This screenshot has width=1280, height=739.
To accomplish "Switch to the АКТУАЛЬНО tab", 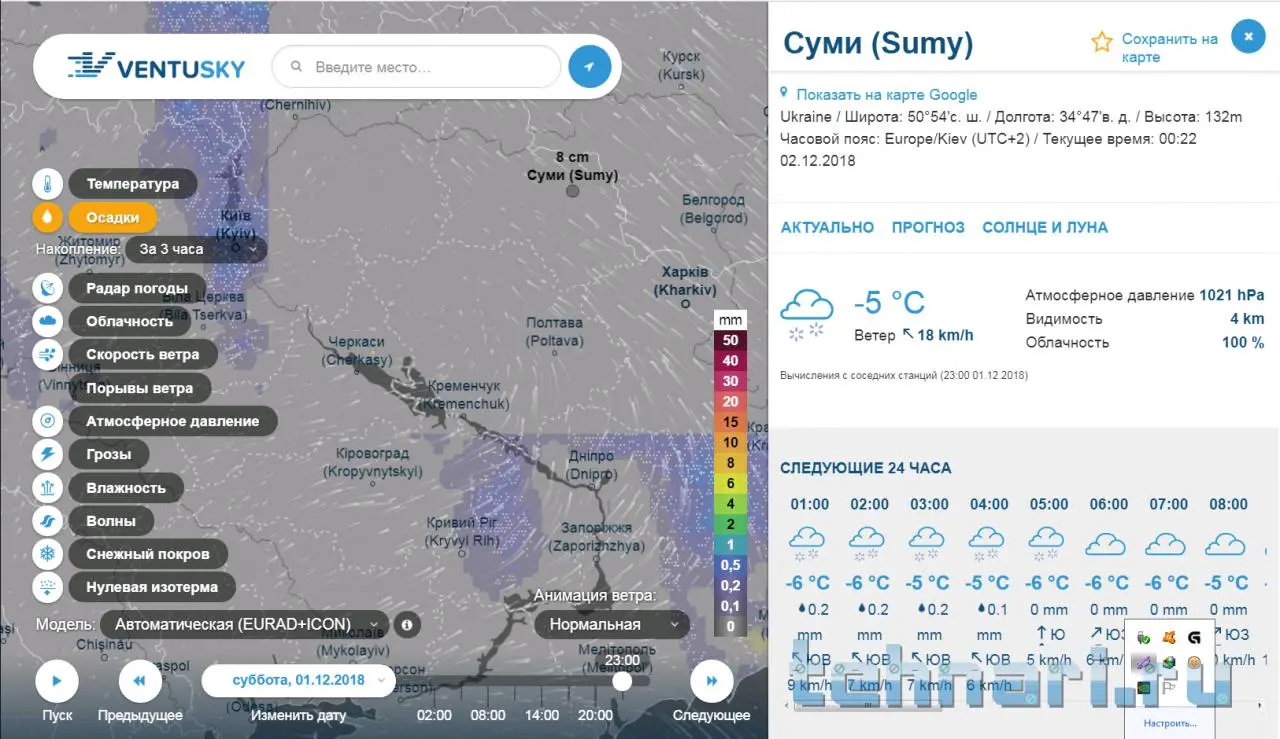I will click(827, 227).
